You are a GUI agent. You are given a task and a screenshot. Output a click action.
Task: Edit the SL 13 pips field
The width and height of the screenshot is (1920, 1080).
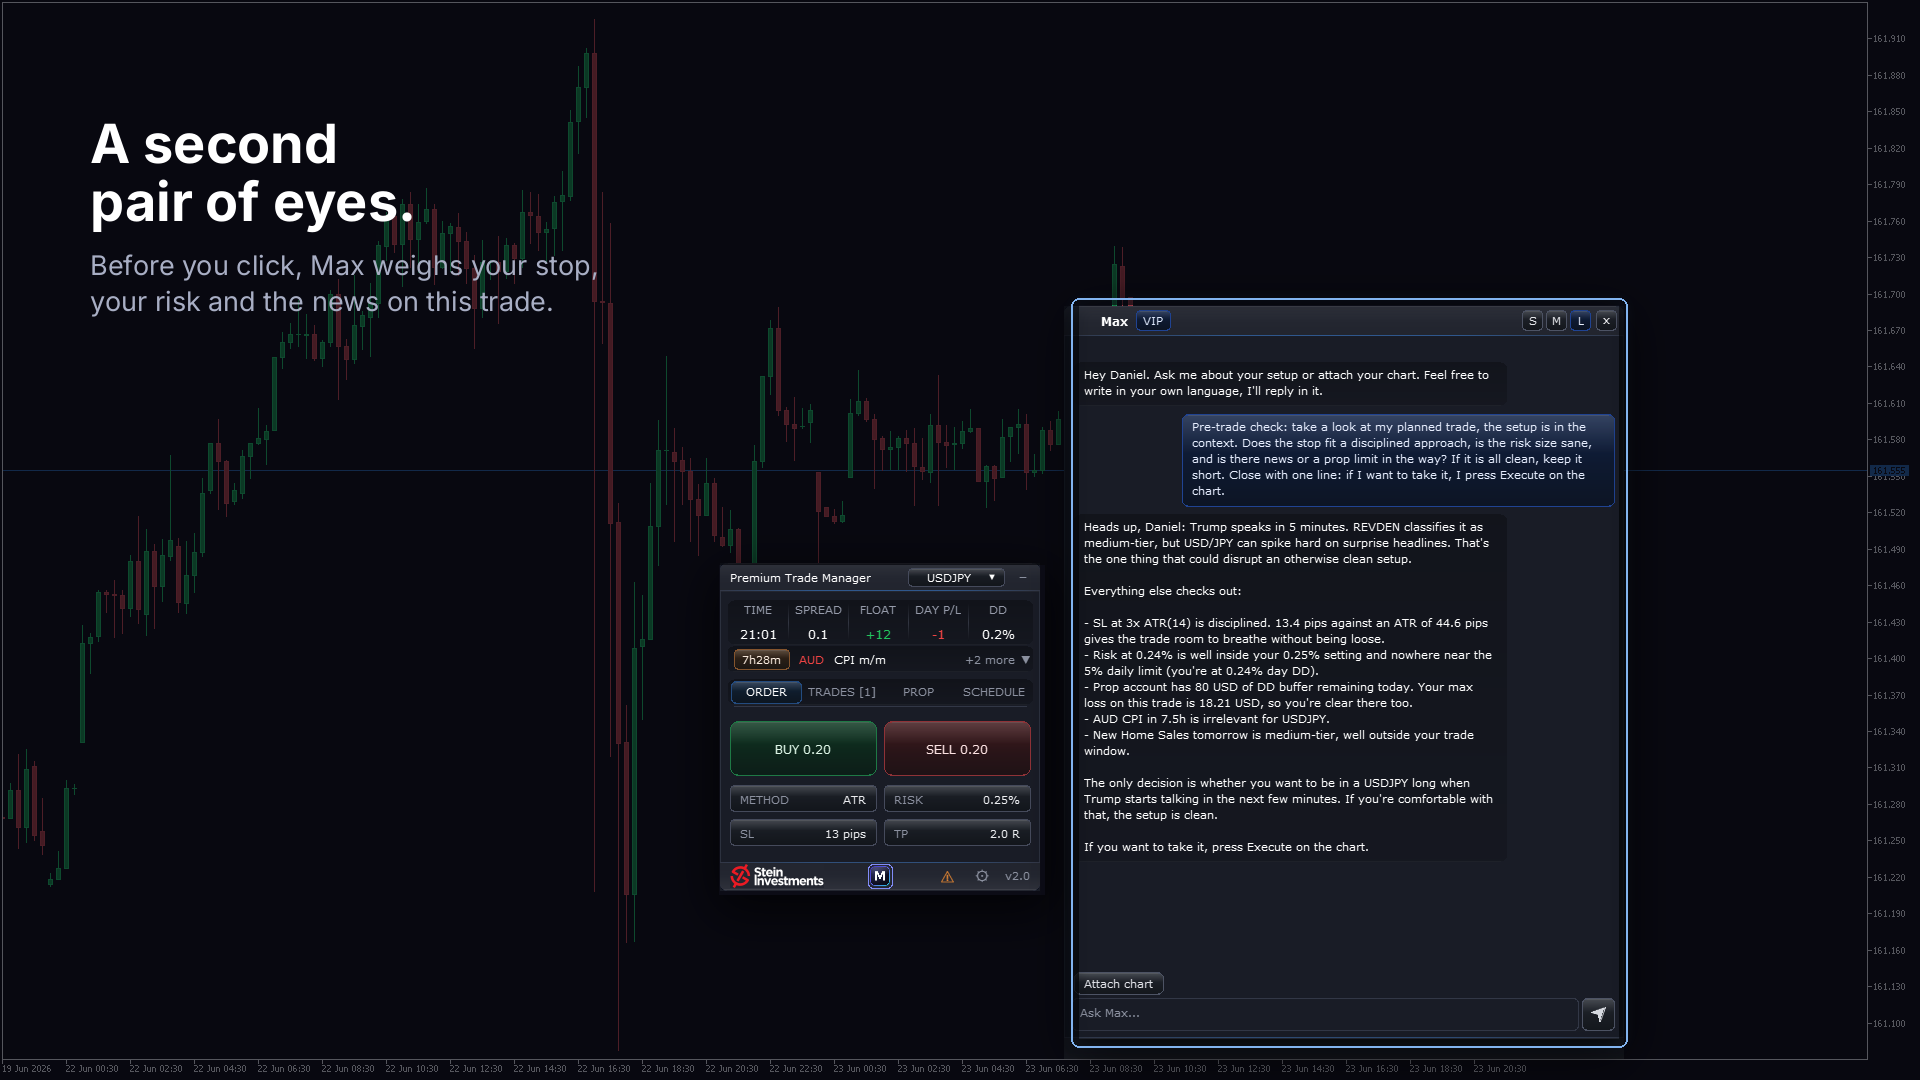(803, 834)
